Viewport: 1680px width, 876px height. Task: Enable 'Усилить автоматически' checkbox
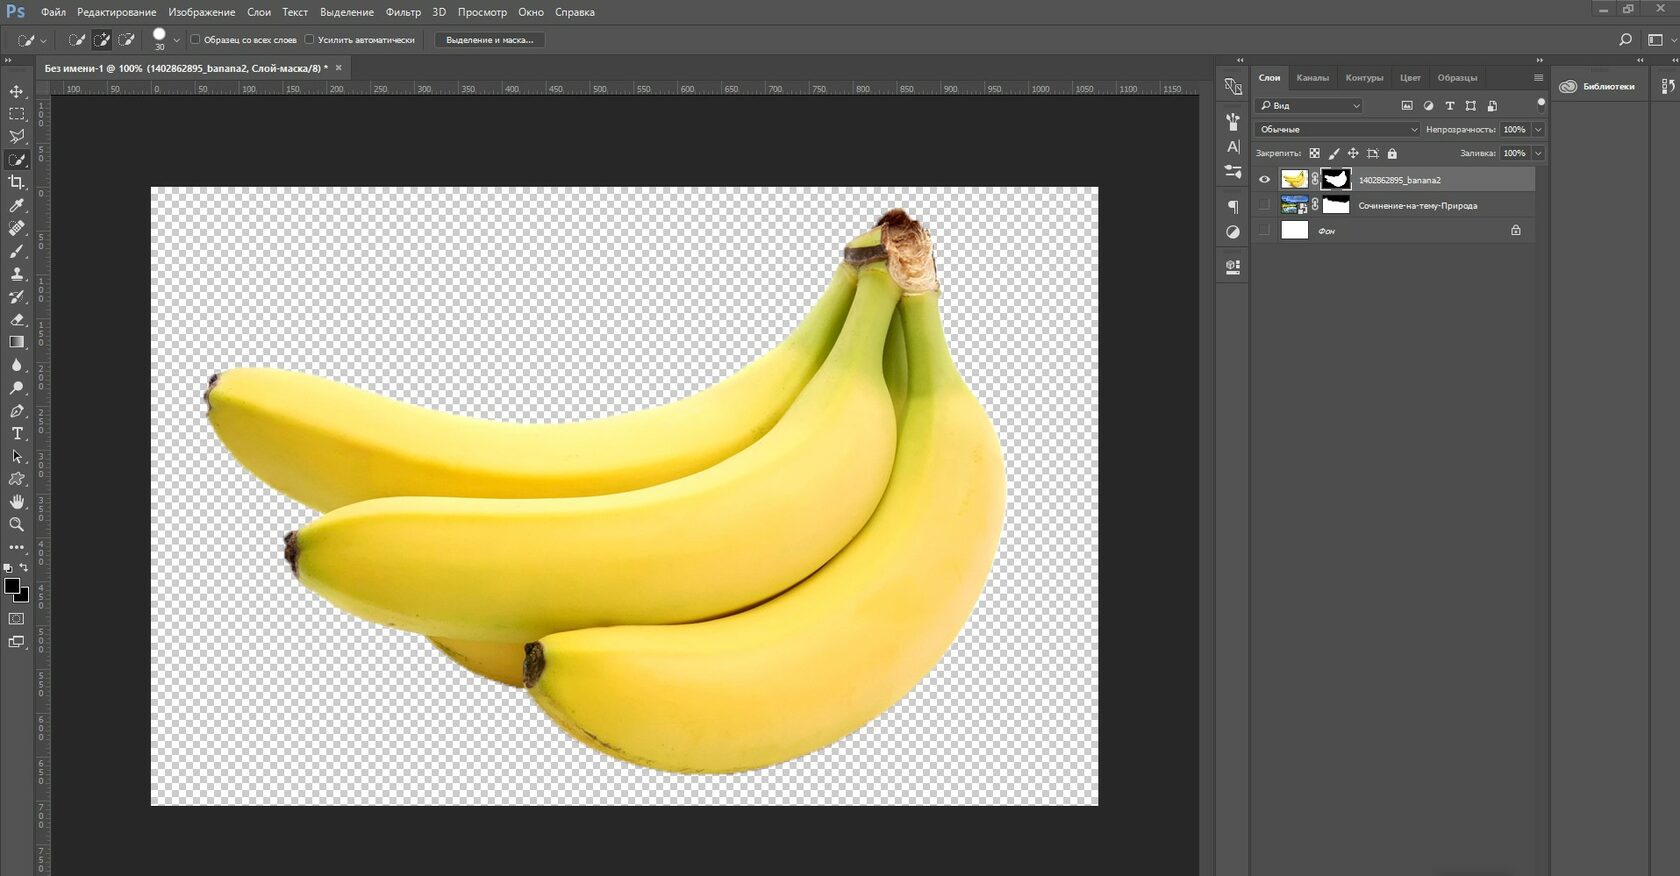pyautogui.click(x=309, y=40)
